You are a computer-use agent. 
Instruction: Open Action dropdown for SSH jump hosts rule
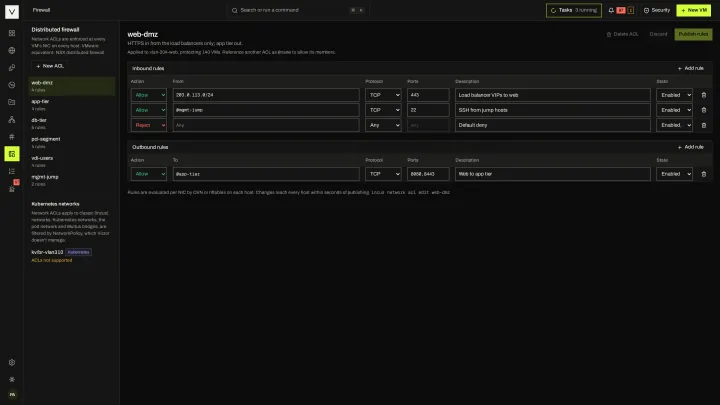click(x=149, y=110)
